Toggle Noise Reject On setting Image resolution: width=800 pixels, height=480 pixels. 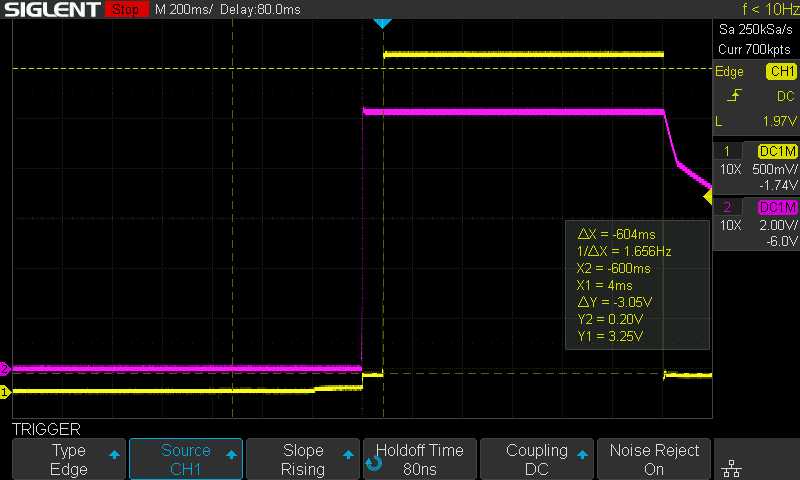point(654,460)
